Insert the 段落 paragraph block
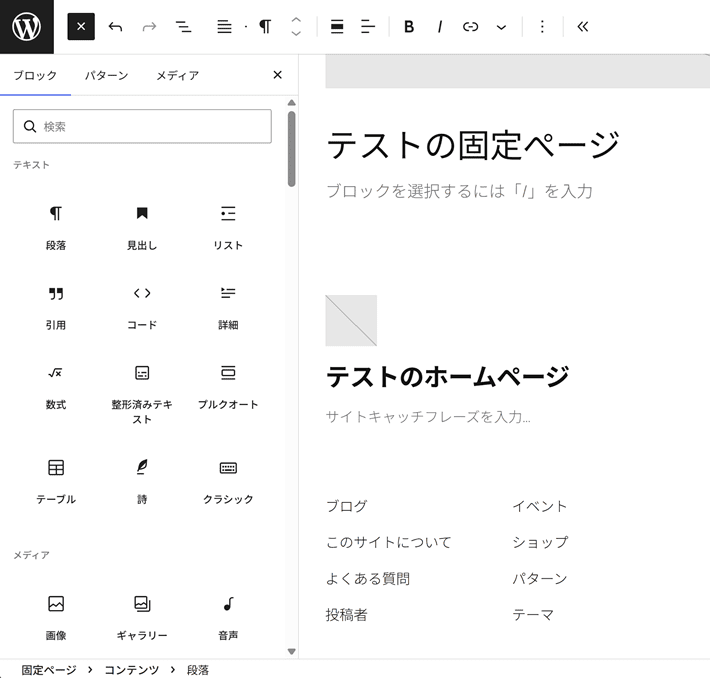The image size is (710, 678). pos(56,228)
